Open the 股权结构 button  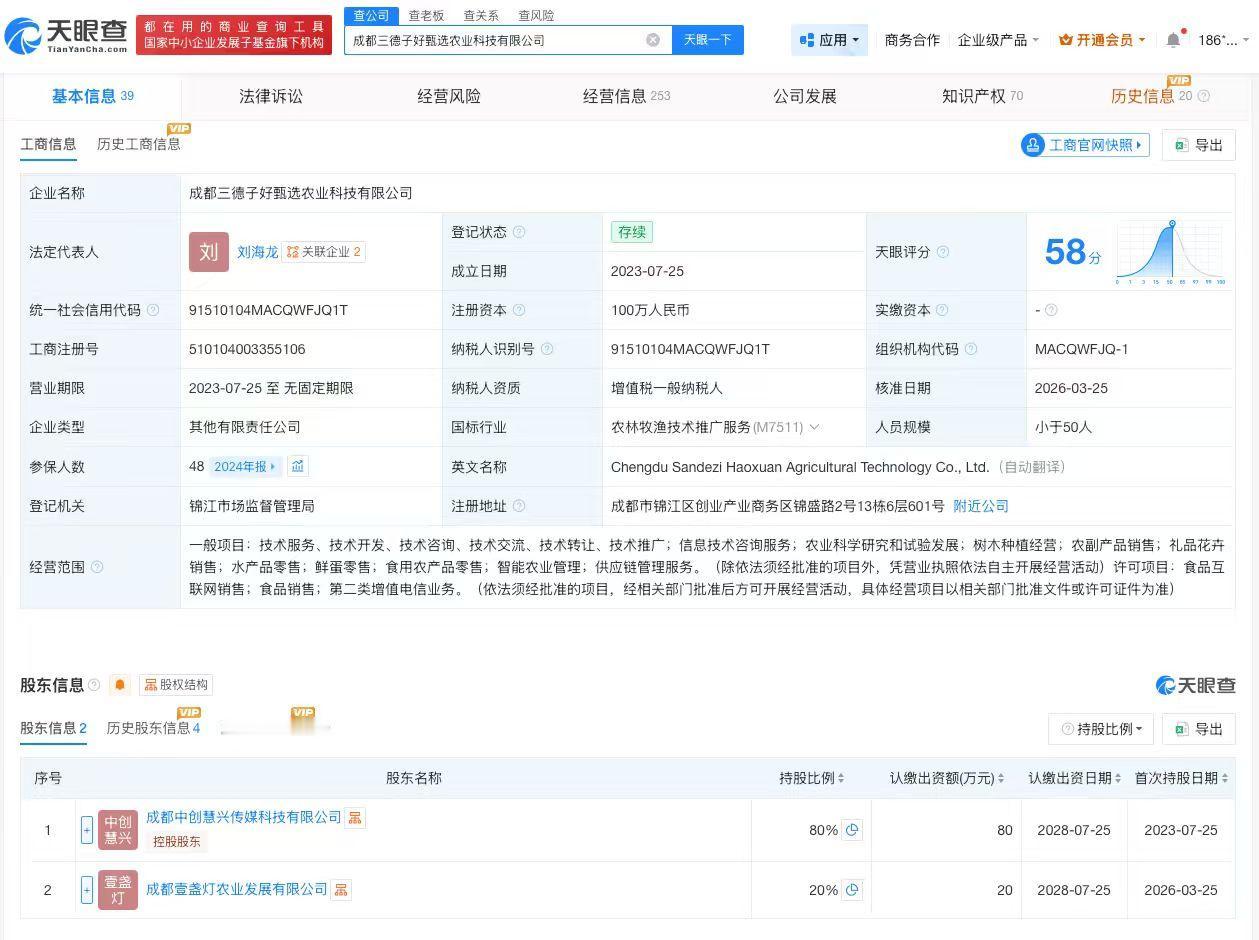pyautogui.click(x=176, y=685)
